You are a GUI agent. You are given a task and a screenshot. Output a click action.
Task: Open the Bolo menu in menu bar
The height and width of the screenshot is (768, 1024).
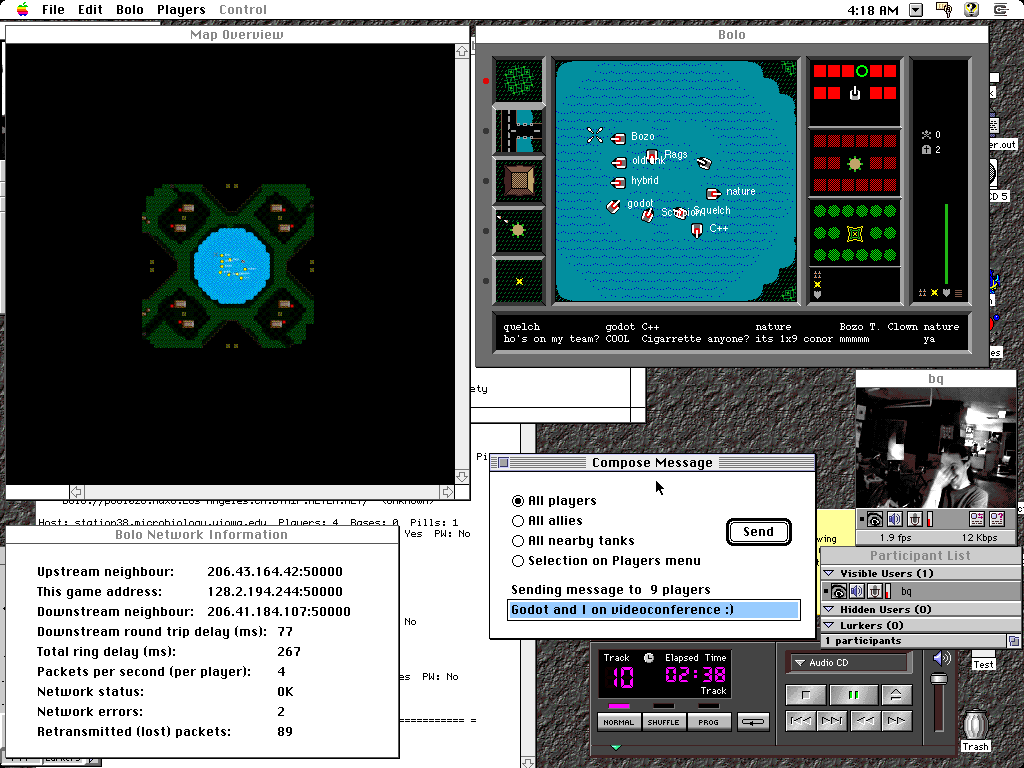[x=130, y=10]
